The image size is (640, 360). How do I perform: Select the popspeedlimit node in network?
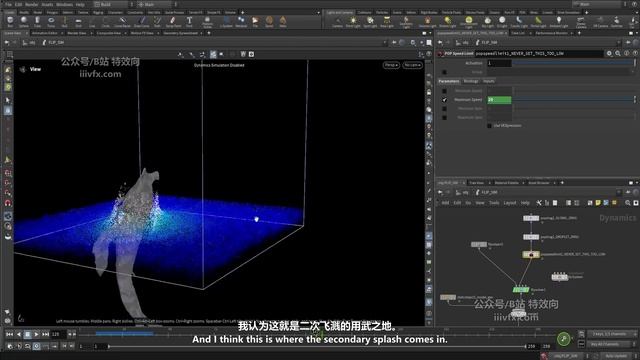click(x=531, y=255)
